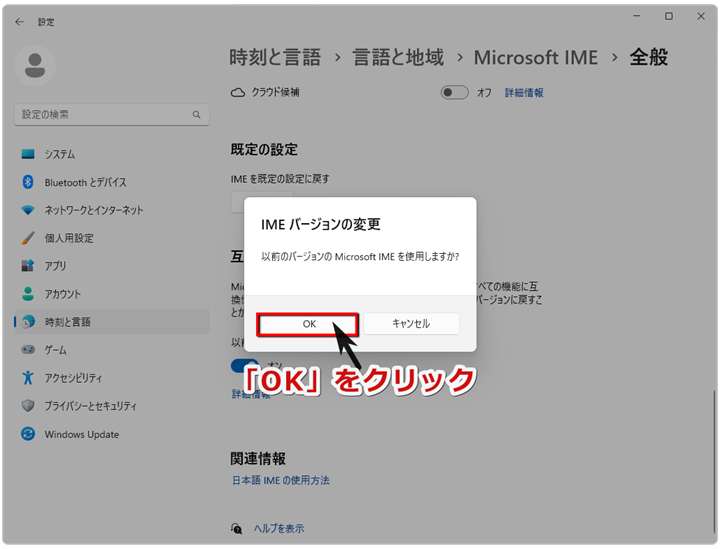
Task: Click the cloud icon beside クラウド候補
Action: point(238,93)
